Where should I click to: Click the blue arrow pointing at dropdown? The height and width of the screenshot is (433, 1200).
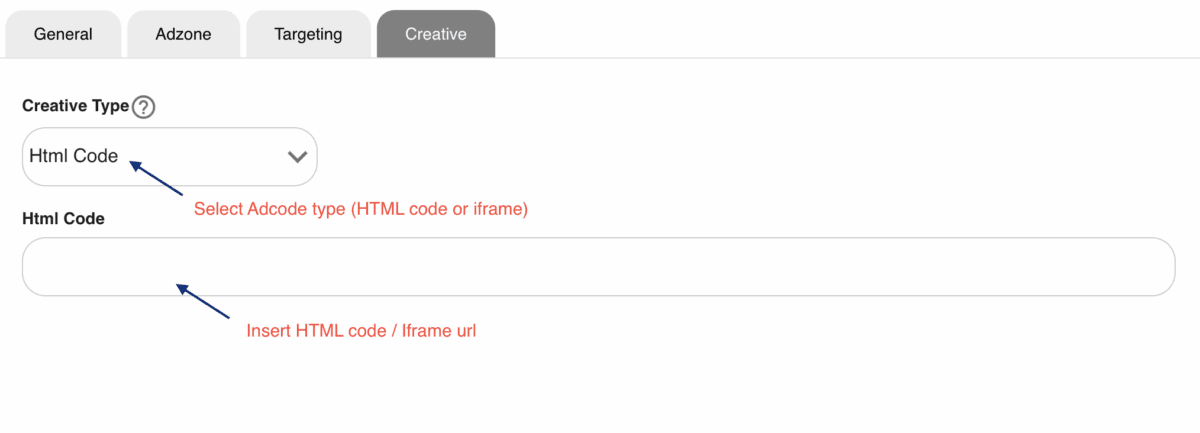point(155,178)
